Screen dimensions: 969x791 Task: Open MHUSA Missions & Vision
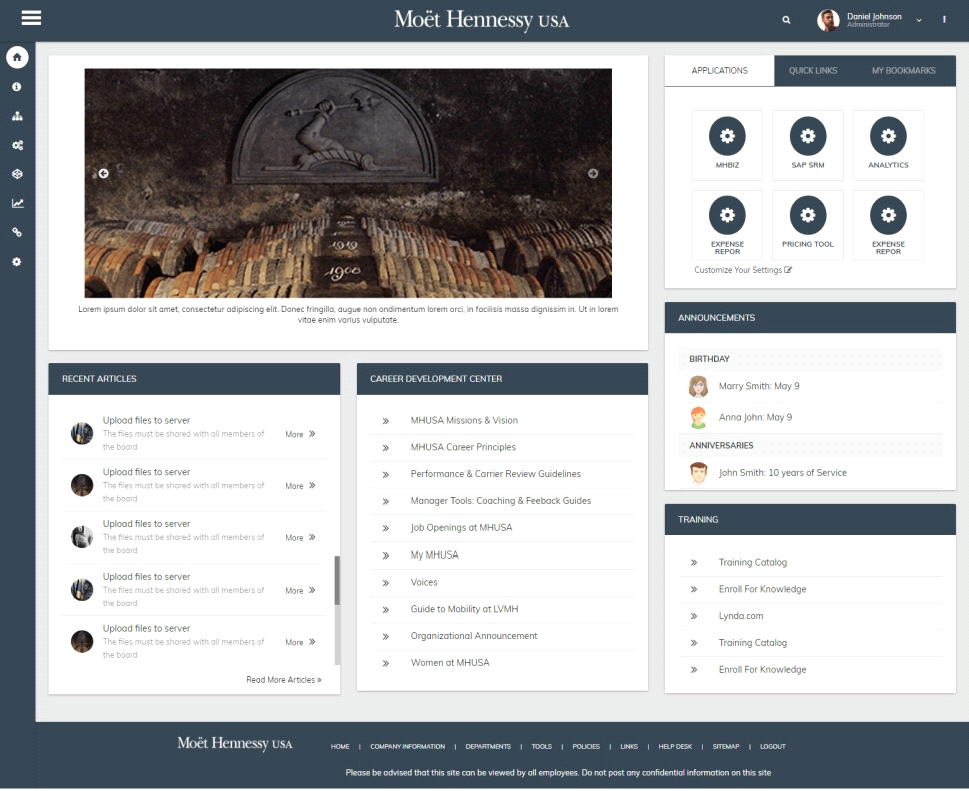coord(464,420)
